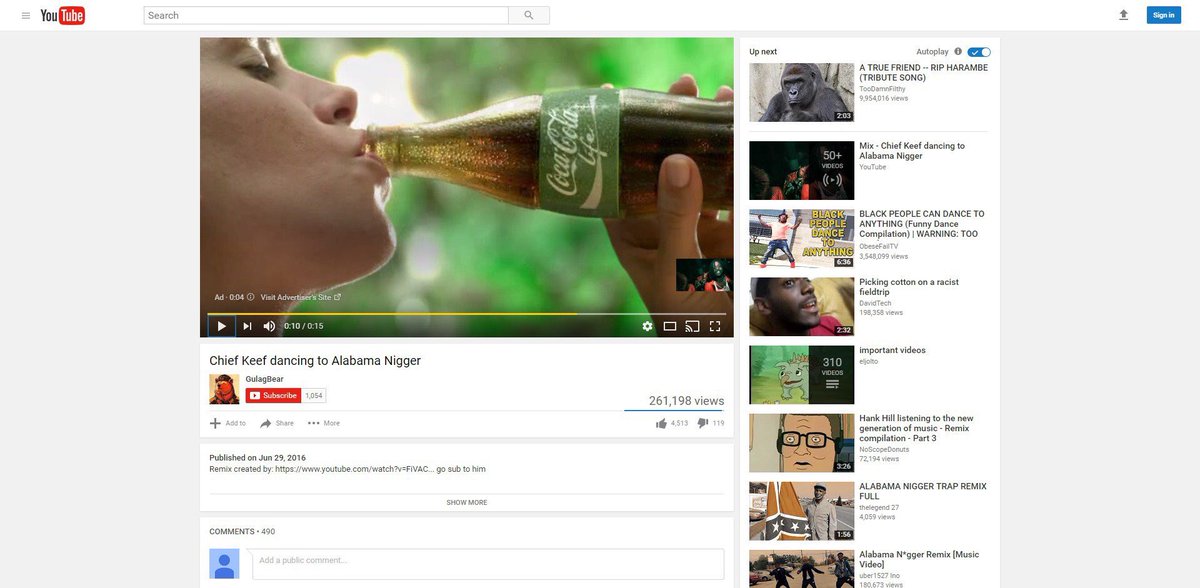This screenshot has width=1200, height=588.
Task: Click the small video preview in ad corner
Action: point(704,275)
